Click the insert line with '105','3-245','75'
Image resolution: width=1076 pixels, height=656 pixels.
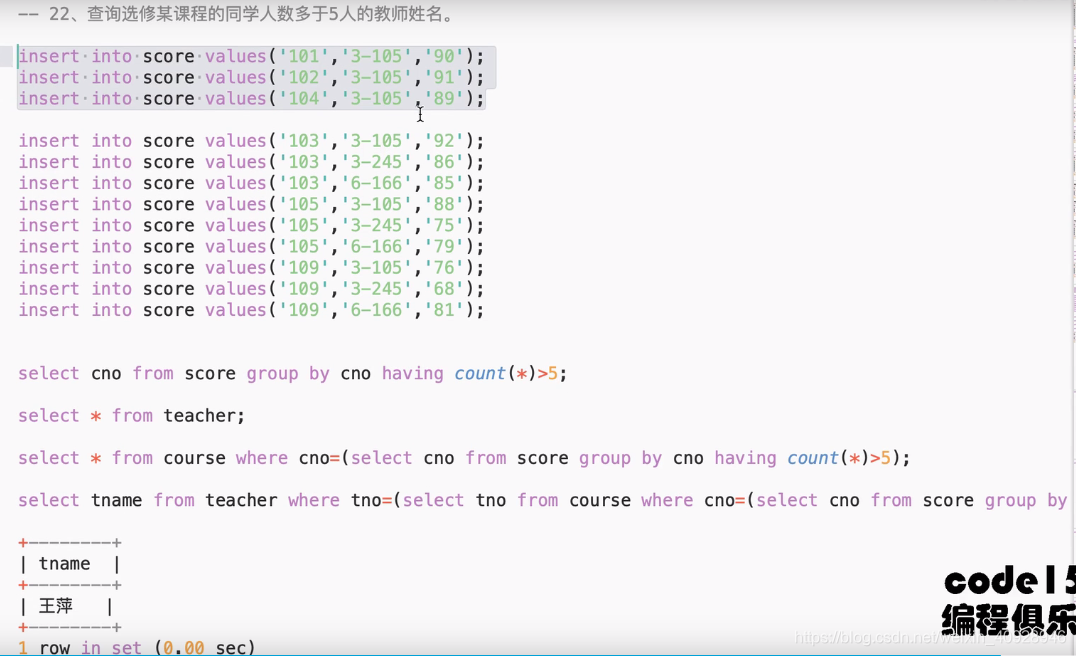pos(251,226)
